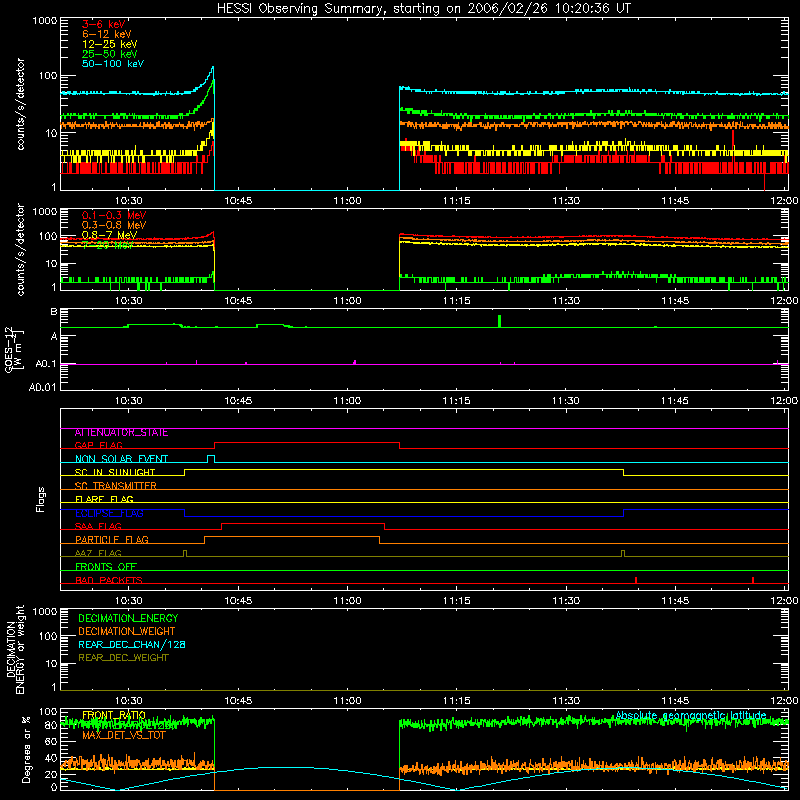Image resolution: width=800 pixels, height=800 pixels.
Task: Click the FLARE_FLAG label
Action: point(104,499)
